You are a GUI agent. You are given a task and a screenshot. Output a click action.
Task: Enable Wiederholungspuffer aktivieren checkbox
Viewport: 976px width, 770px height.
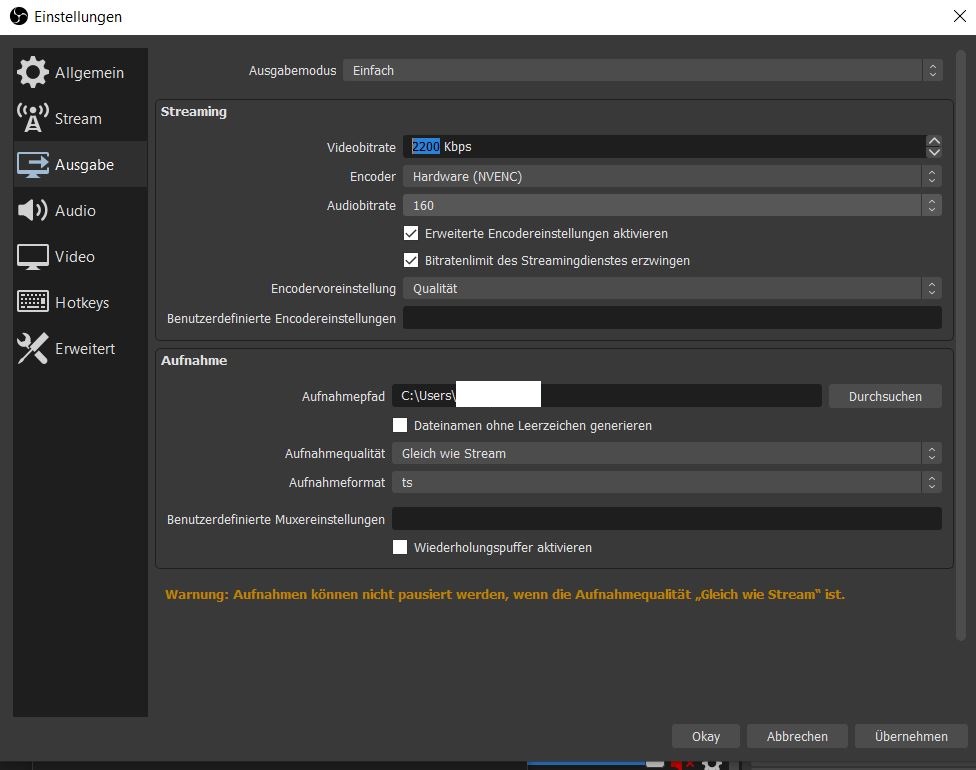point(400,547)
